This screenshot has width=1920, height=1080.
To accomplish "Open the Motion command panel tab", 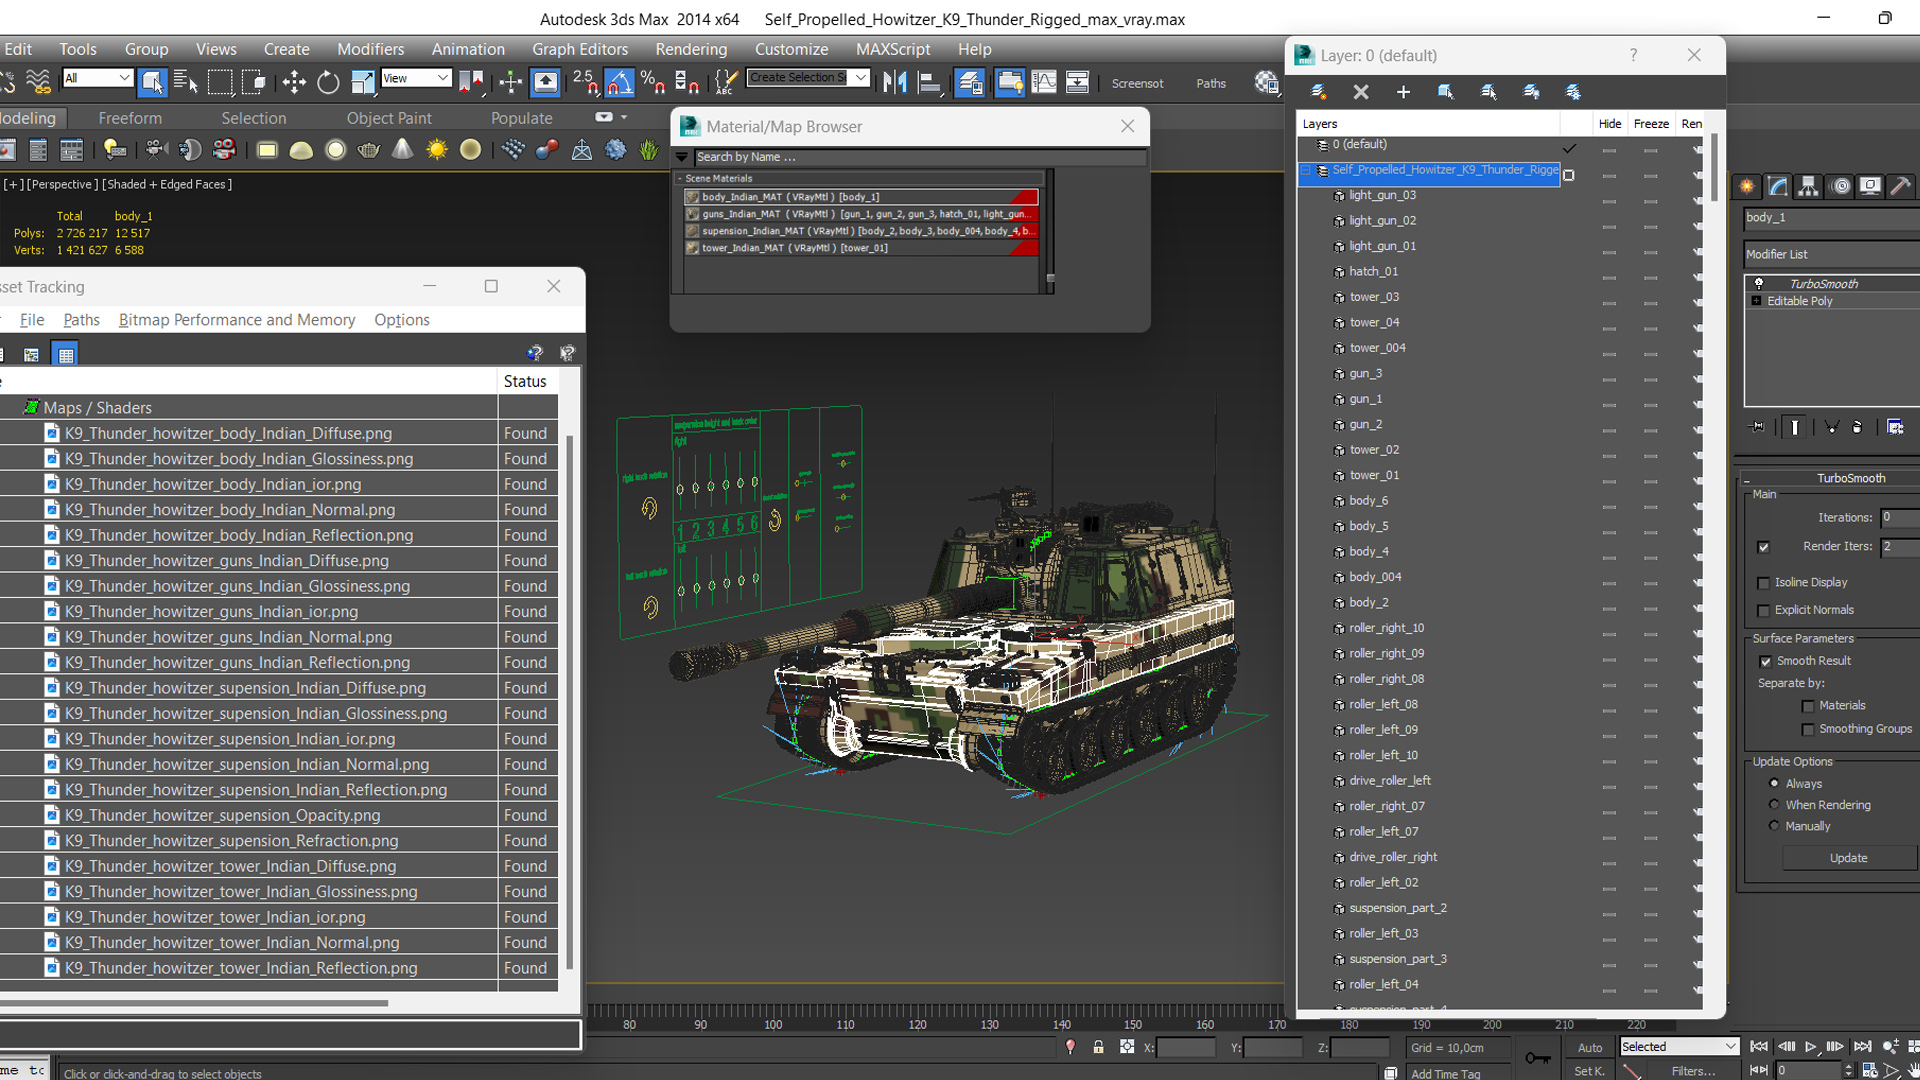I will 1840,186.
